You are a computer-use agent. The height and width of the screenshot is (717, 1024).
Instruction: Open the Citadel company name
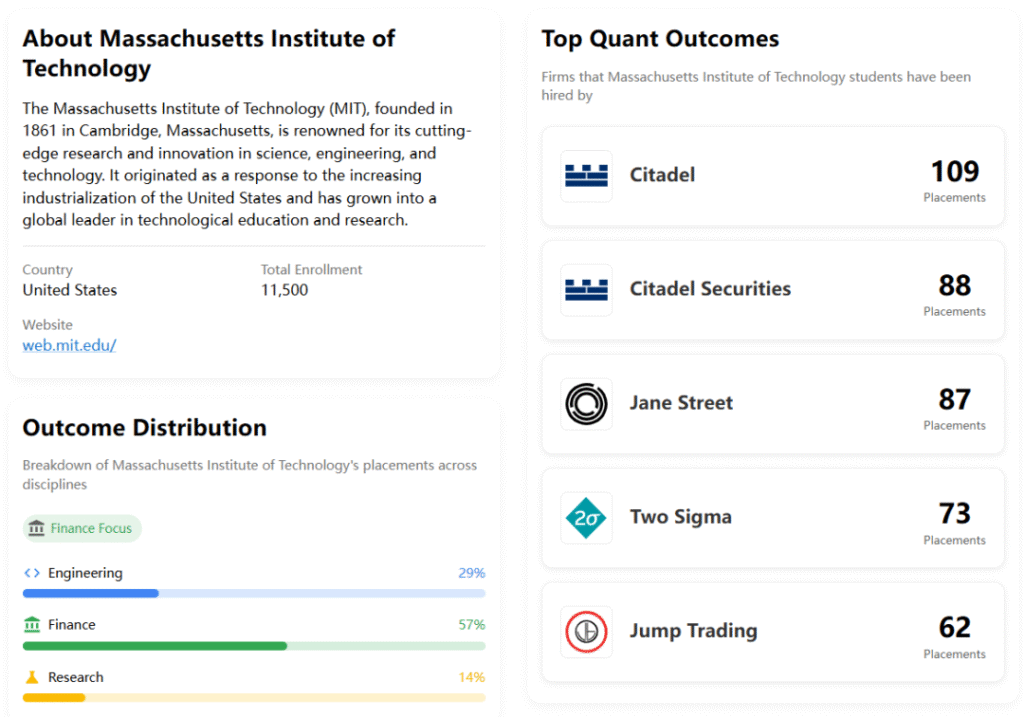click(x=662, y=175)
